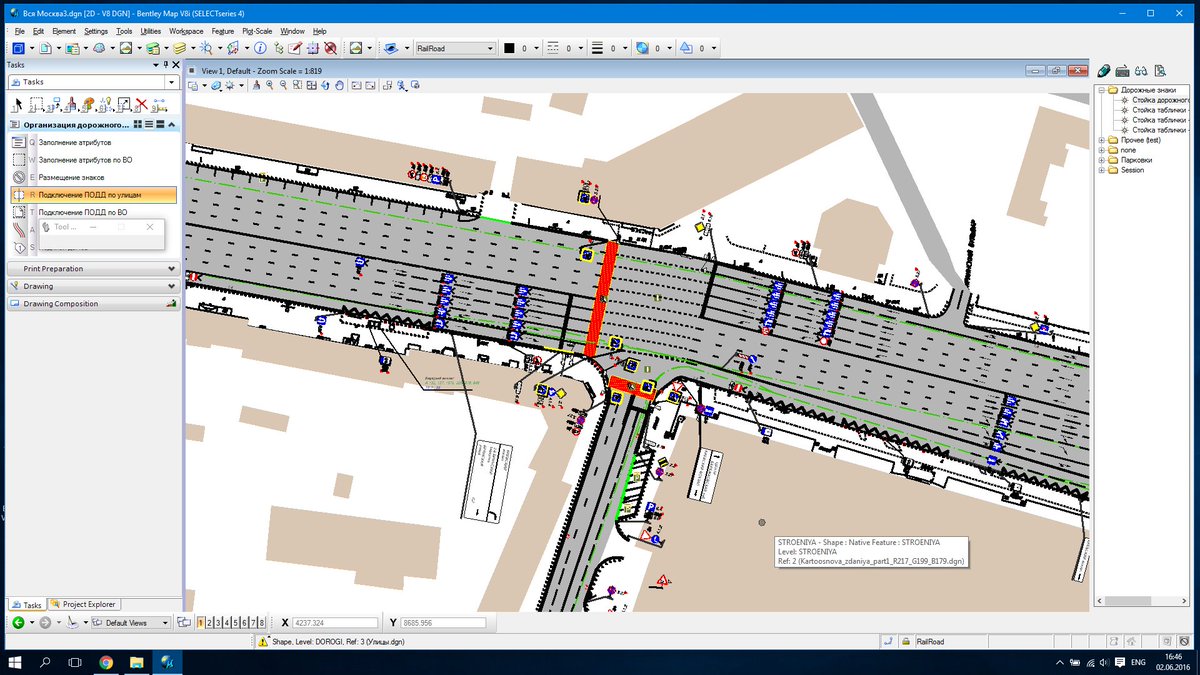Open the Workspace menu
The height and width of the screenshot is (675, 1200).
186,31
